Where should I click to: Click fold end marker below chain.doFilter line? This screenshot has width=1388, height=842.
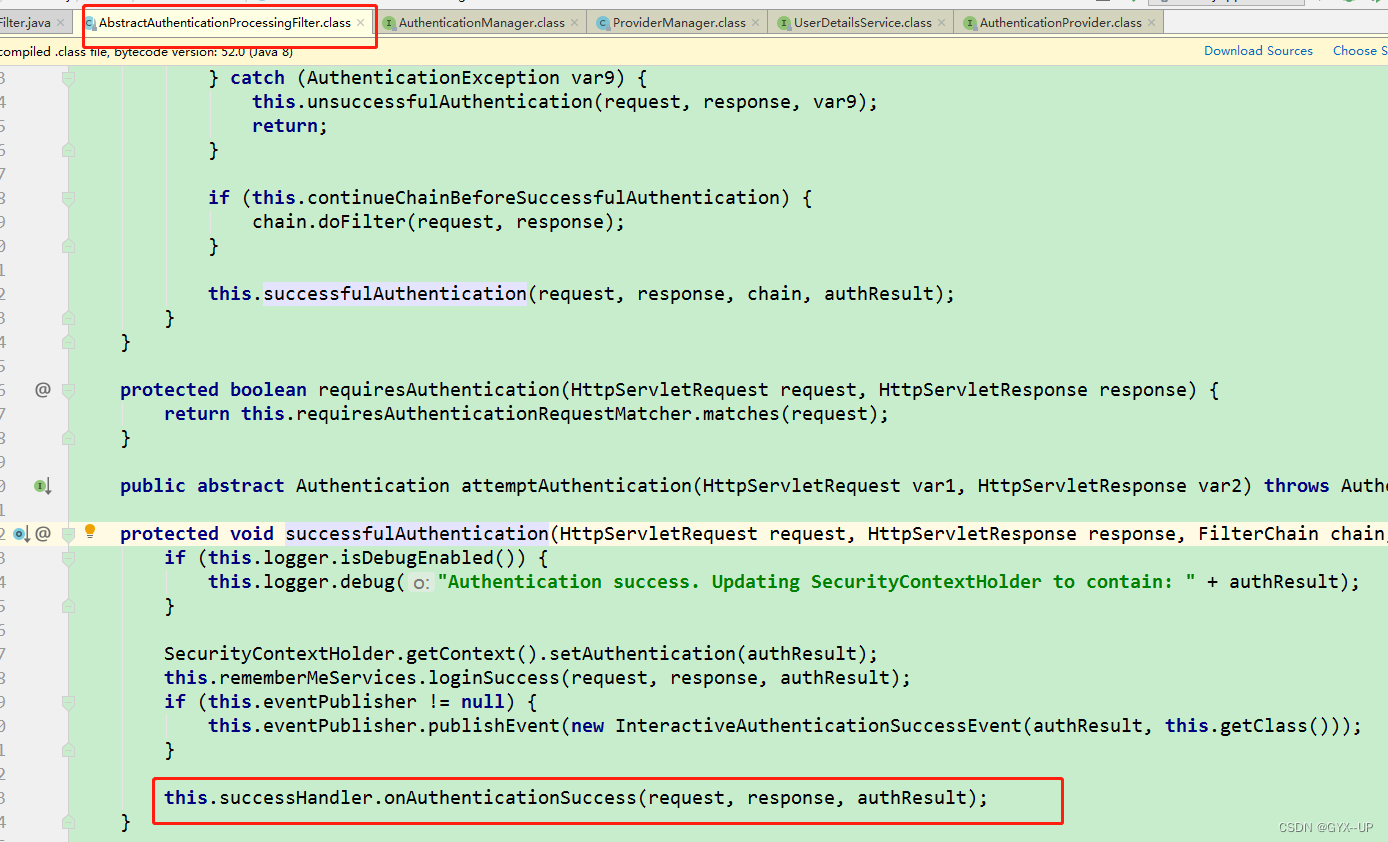click(68, 246)
